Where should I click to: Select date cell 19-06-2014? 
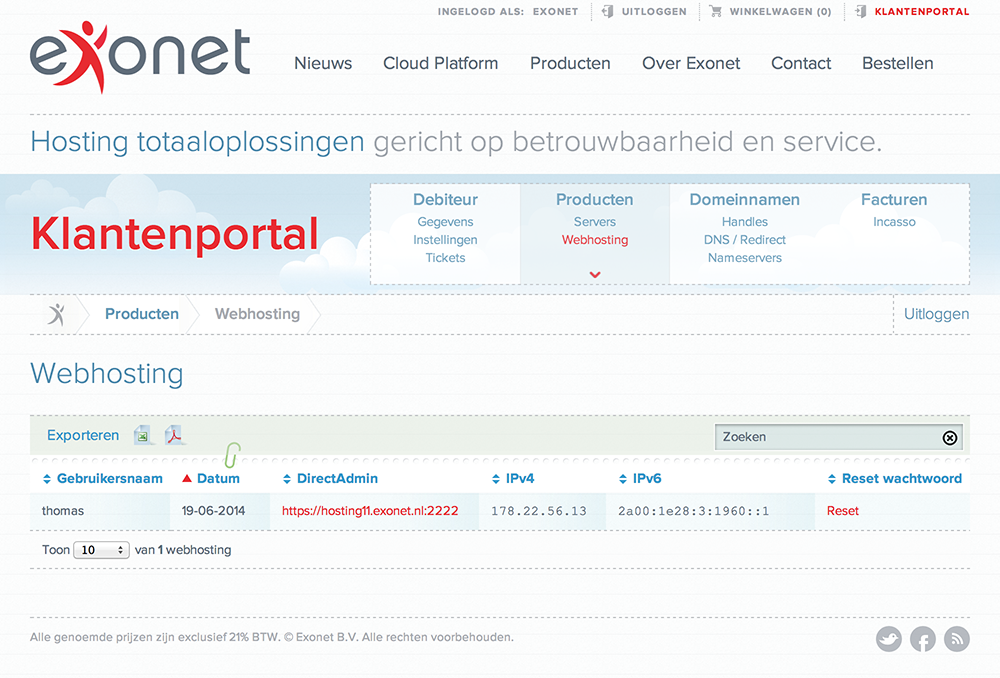[x=213, y=511]
